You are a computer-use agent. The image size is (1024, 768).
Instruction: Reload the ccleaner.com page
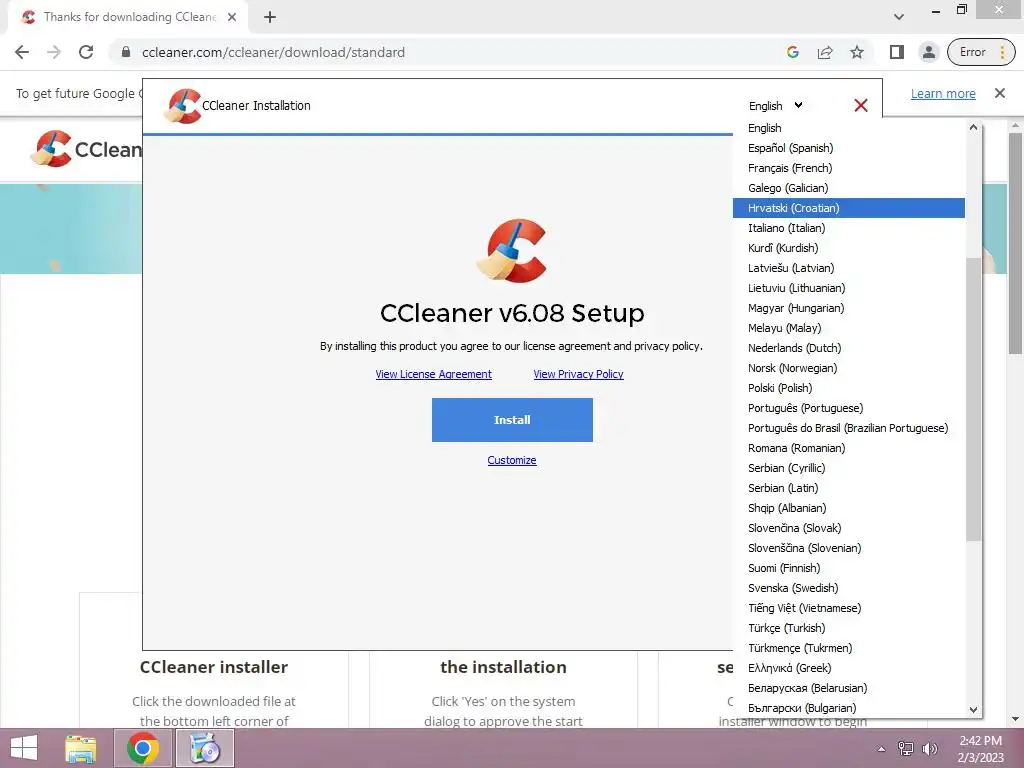pyautogui.click(x=86, y=52)
